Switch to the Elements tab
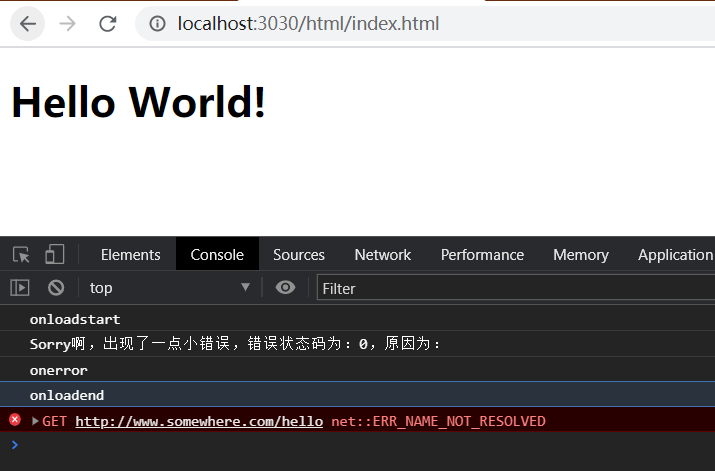The height and width of the screenshot is (471, 715). tap(130, 254)
